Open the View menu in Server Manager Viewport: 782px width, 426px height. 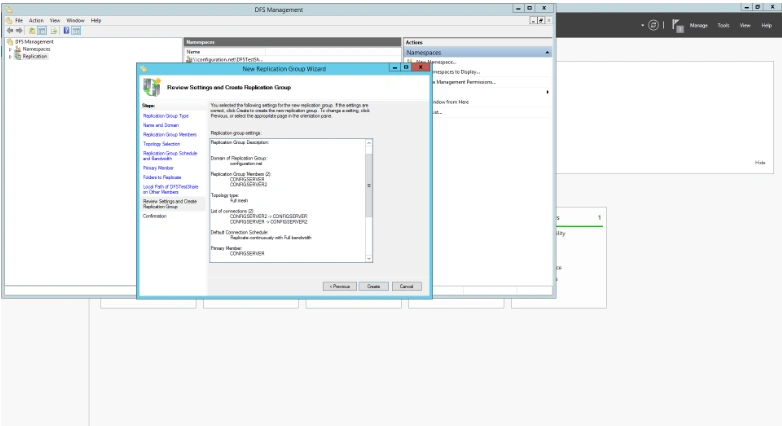745,25
